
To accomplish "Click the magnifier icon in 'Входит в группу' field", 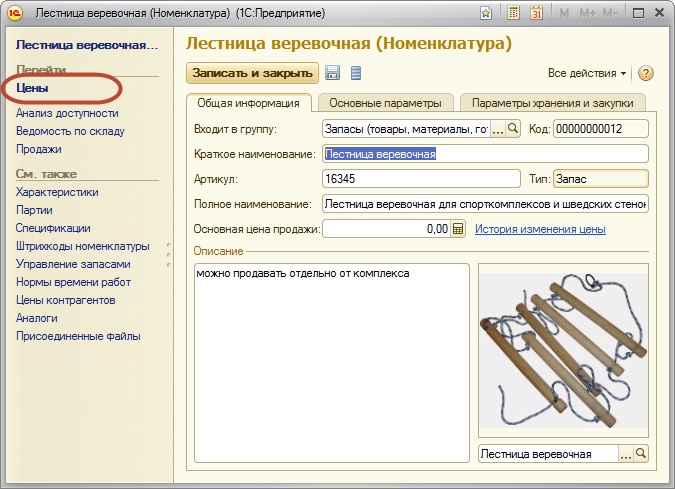I will (x=513, y=128).
